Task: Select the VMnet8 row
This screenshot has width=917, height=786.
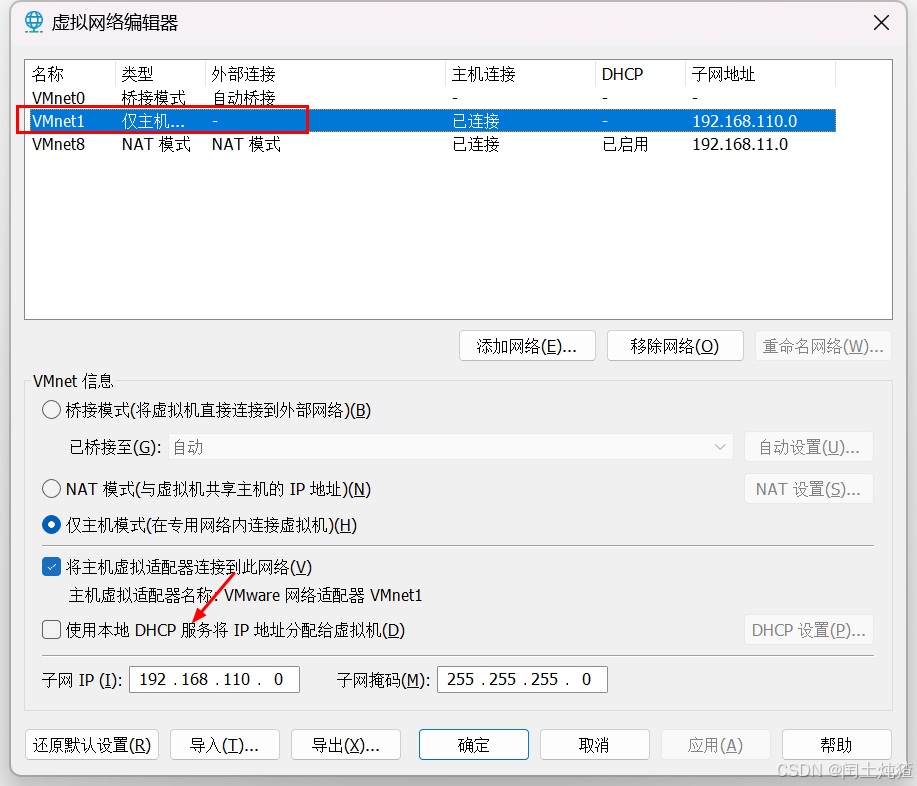Action: [x=430, y=144]
